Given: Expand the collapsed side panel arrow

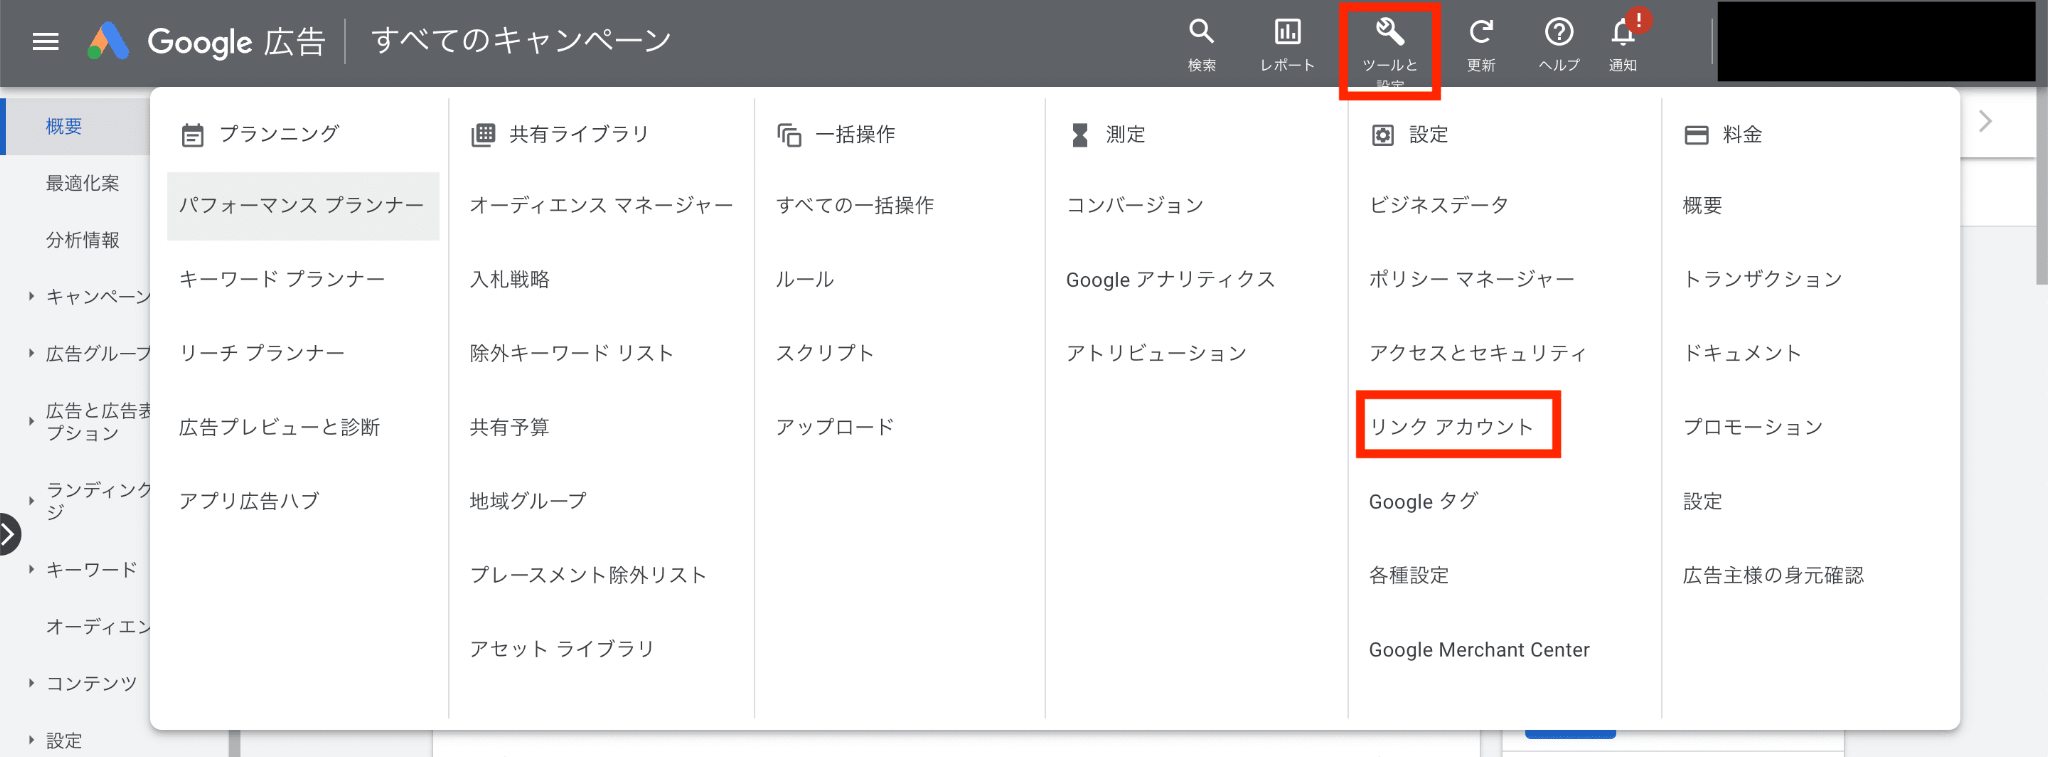Looking at the screenshot, I should tap(8, 534).
